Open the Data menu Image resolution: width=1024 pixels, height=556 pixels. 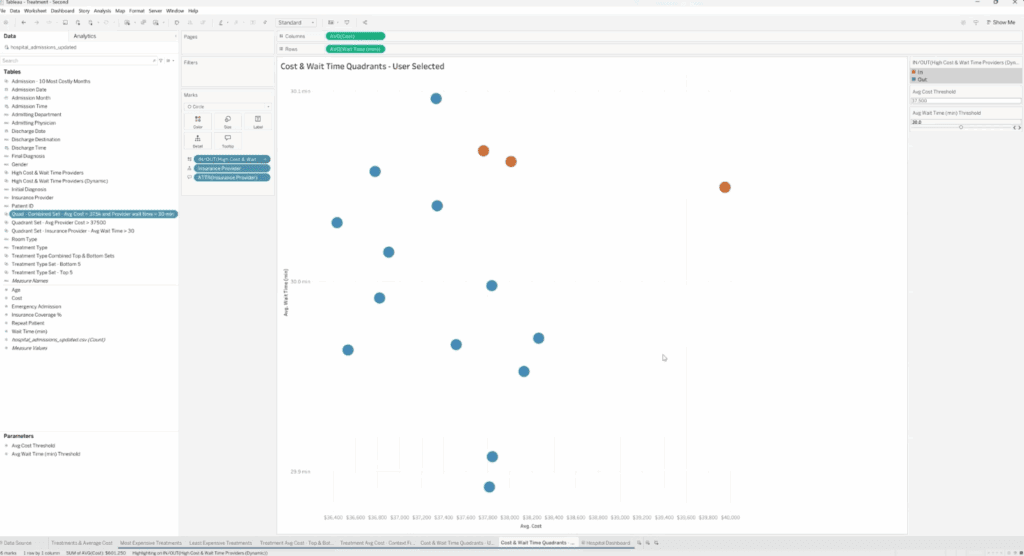point(14,10)
